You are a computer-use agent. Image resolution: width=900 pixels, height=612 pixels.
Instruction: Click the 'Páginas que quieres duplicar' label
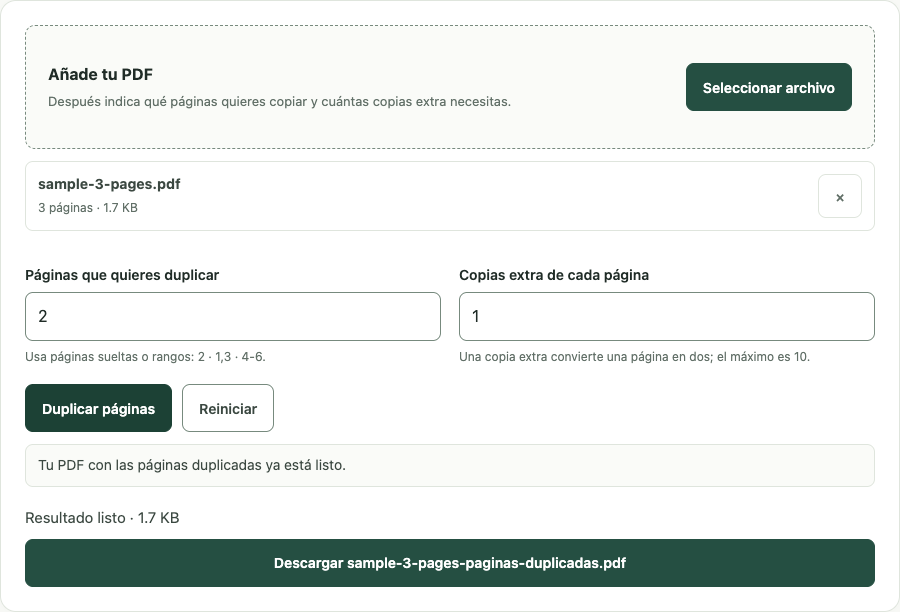122,275
